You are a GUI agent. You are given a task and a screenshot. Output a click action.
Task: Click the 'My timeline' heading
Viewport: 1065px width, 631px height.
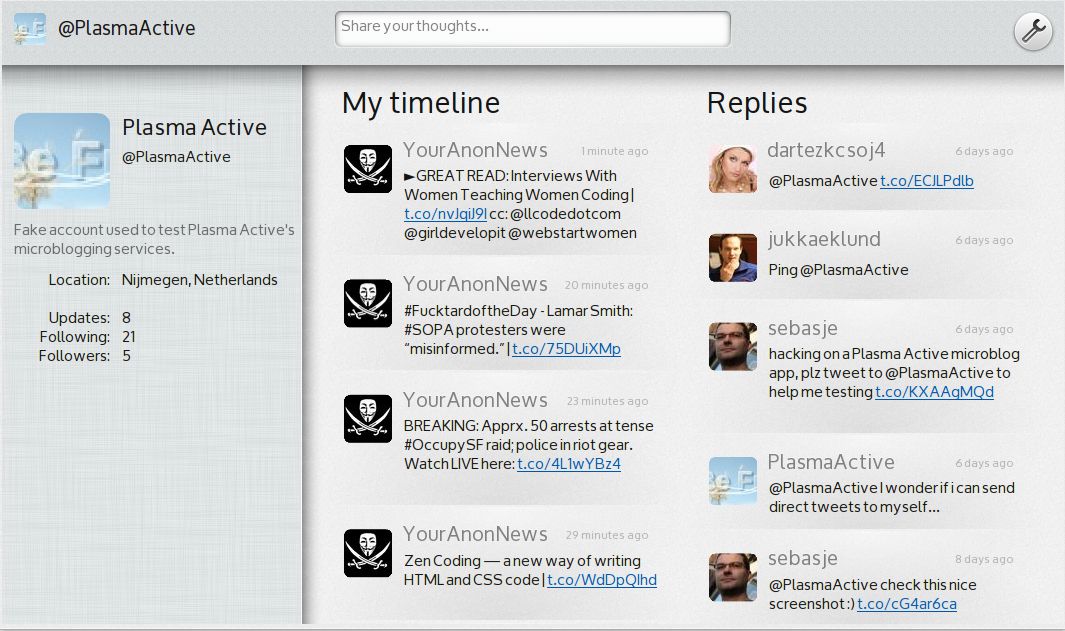pos(421,104)
